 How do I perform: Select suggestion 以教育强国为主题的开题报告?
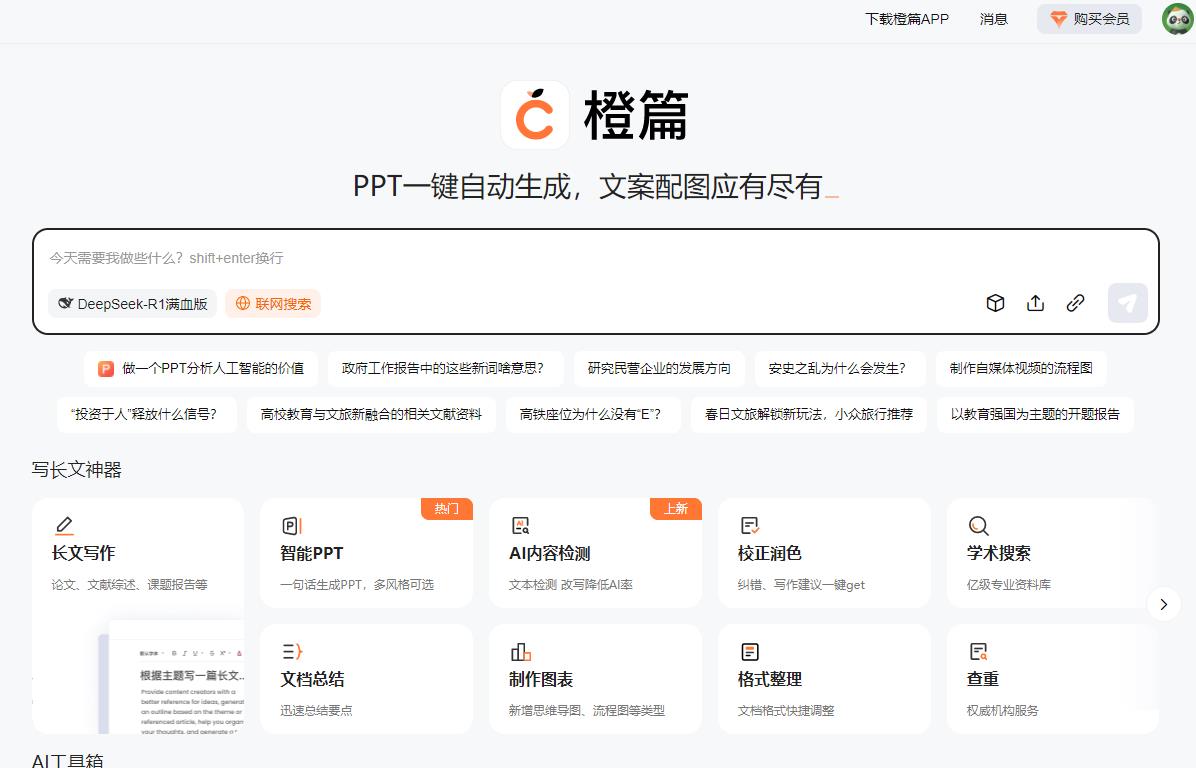pos(1035,415)
